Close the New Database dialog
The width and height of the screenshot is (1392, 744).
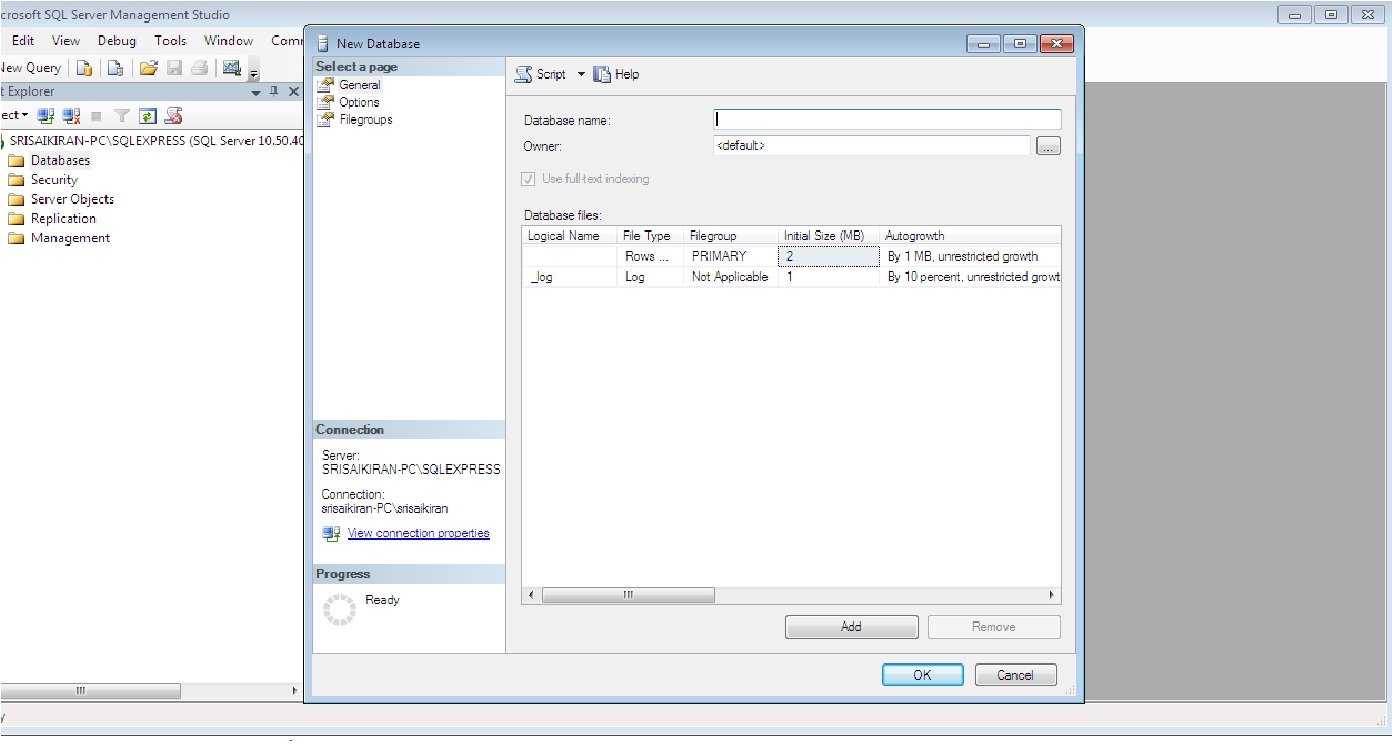tap(1055, 43)
